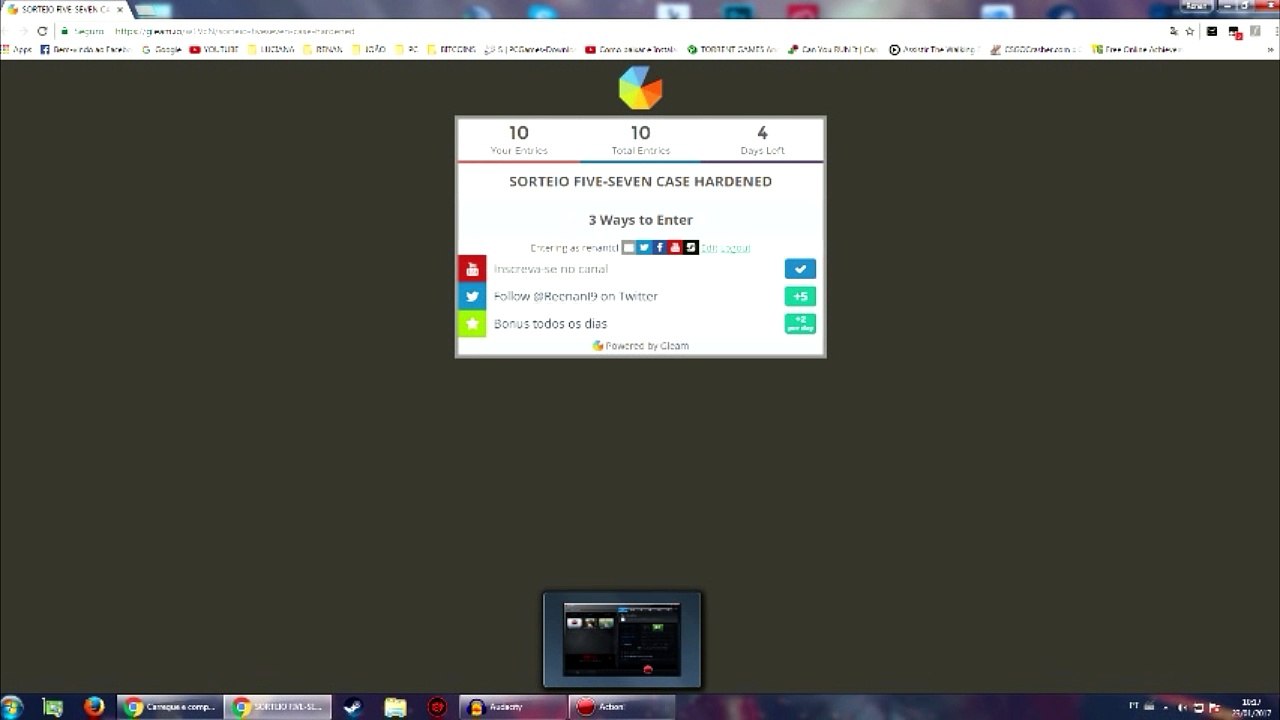
Task: Open the Inscreva-se no canal entry
Action: click(640, 269)
